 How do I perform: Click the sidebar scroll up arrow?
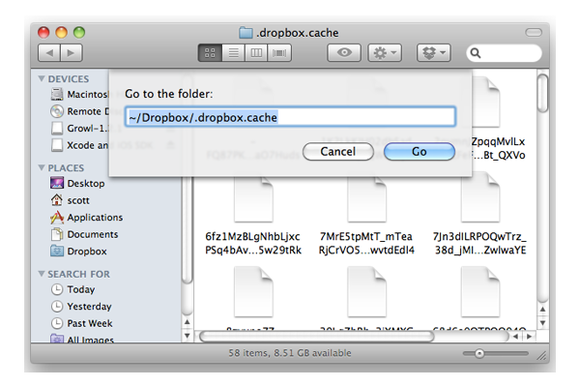tap(187, 322)
